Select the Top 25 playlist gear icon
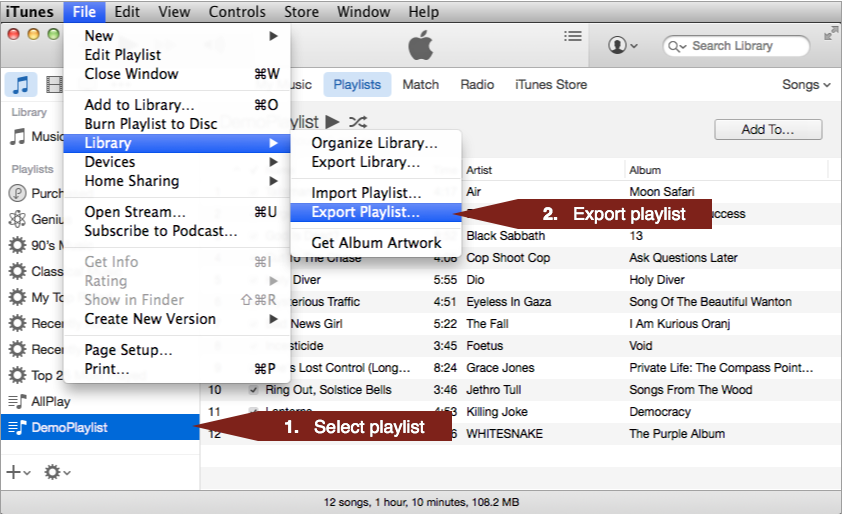The width and height of the screenshot is (843, 514). pos(17,375)
